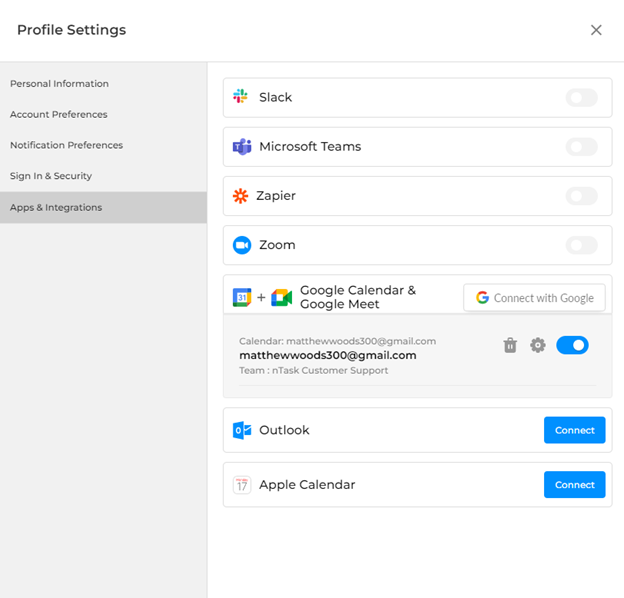
Task: Select Notification Preferences in sidebar
Action: click(x=66, y=145)
